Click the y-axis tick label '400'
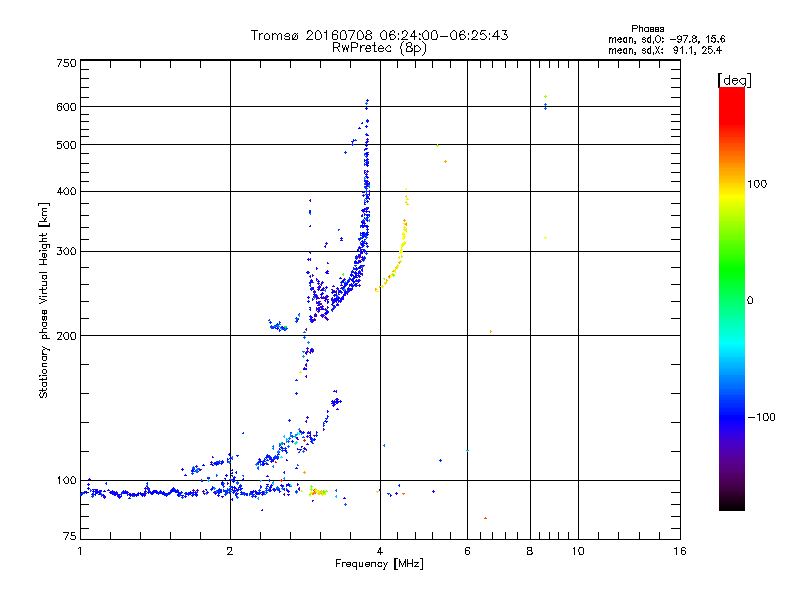Screen dimensions: 800x600 pos(67,192)
